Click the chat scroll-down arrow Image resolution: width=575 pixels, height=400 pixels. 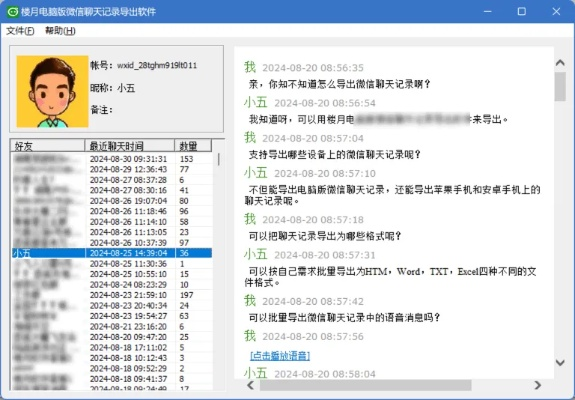pyautogui.click(x=560, y=363)
